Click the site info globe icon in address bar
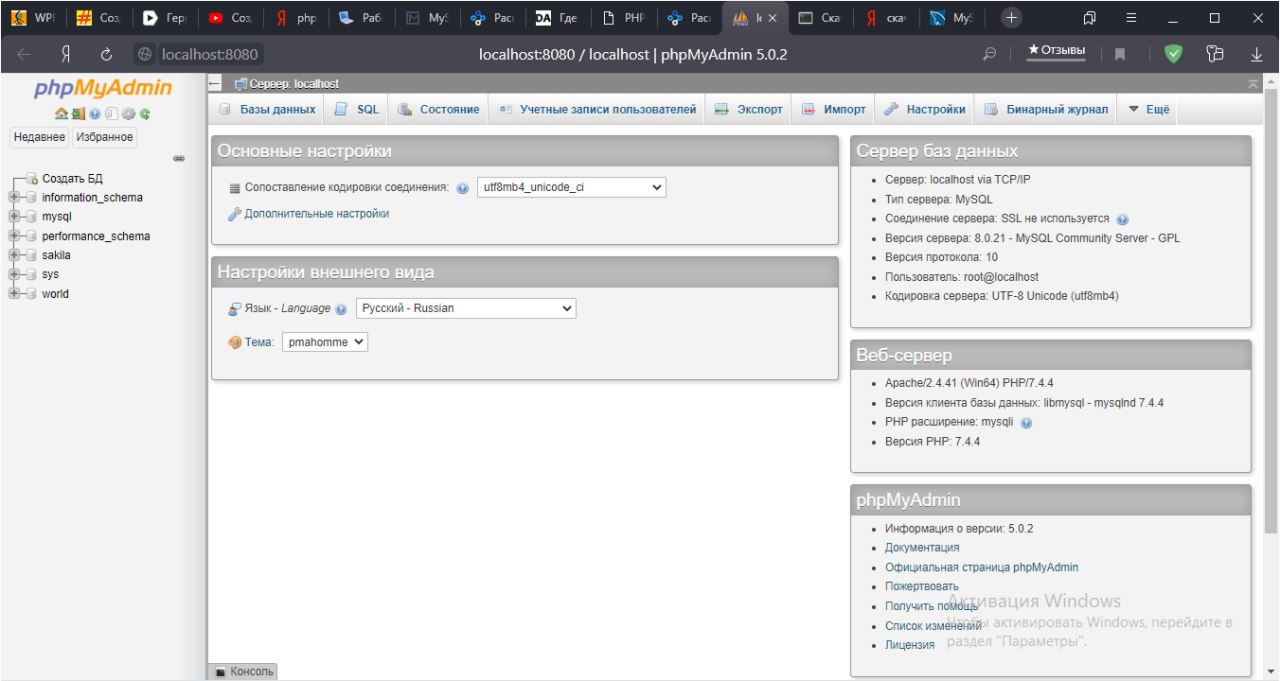The height and width of the screenshot is (681, 1280). (145, 55)
